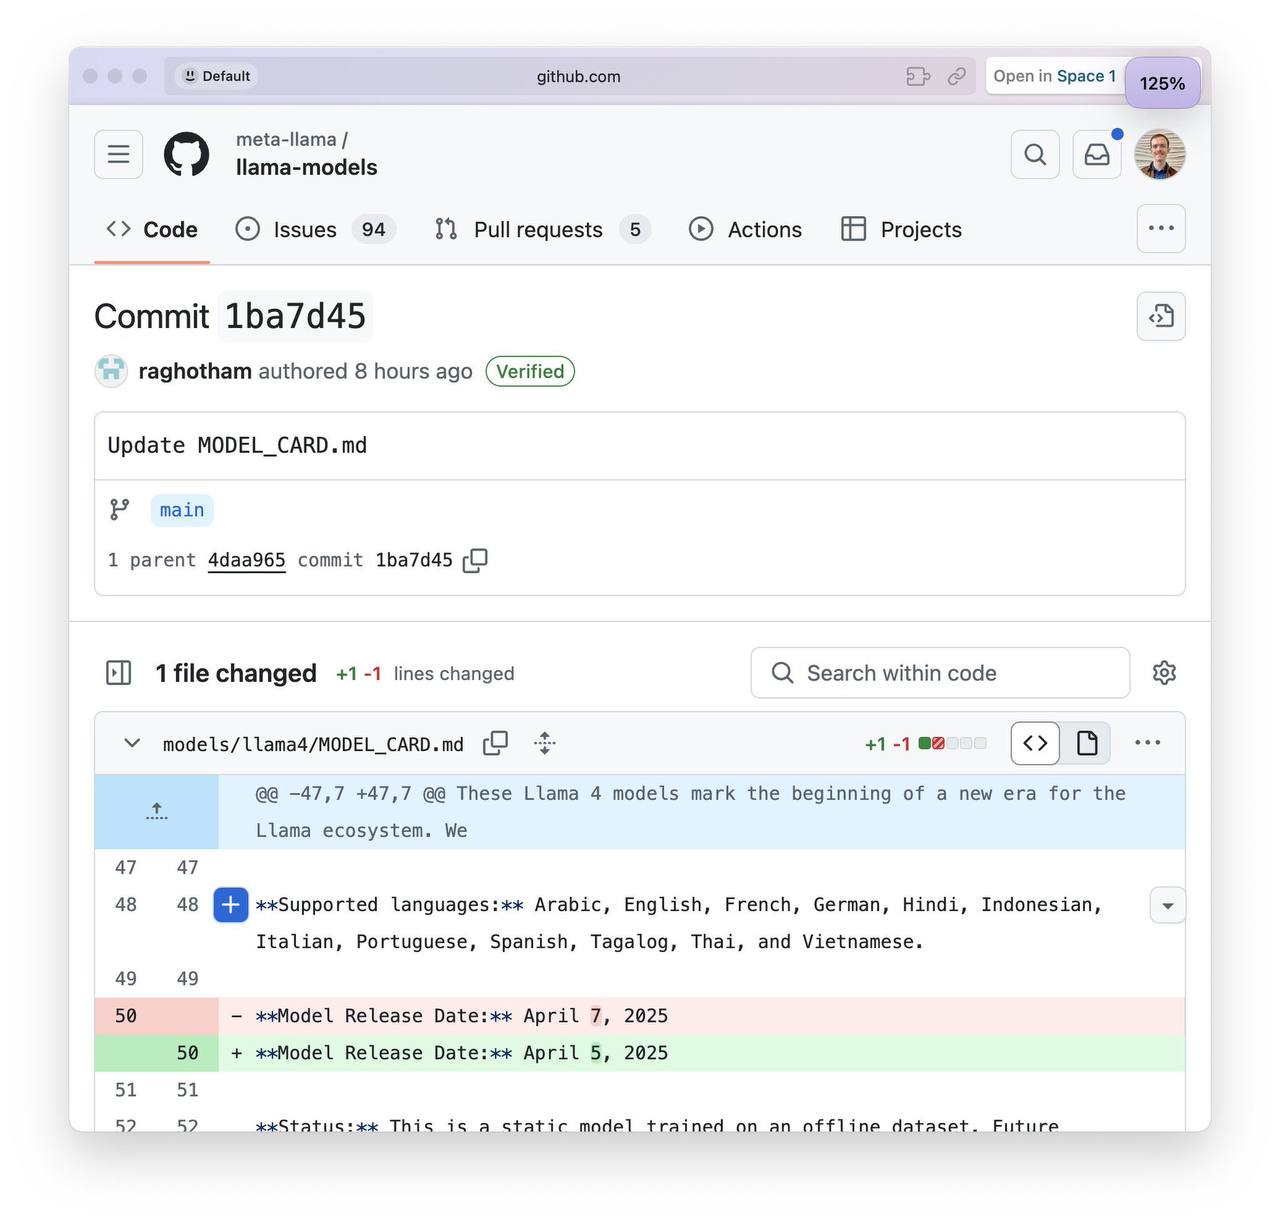1280x1223 pixels.
Task: Open the user profile avatar menu
Action: coord(1160,154)
